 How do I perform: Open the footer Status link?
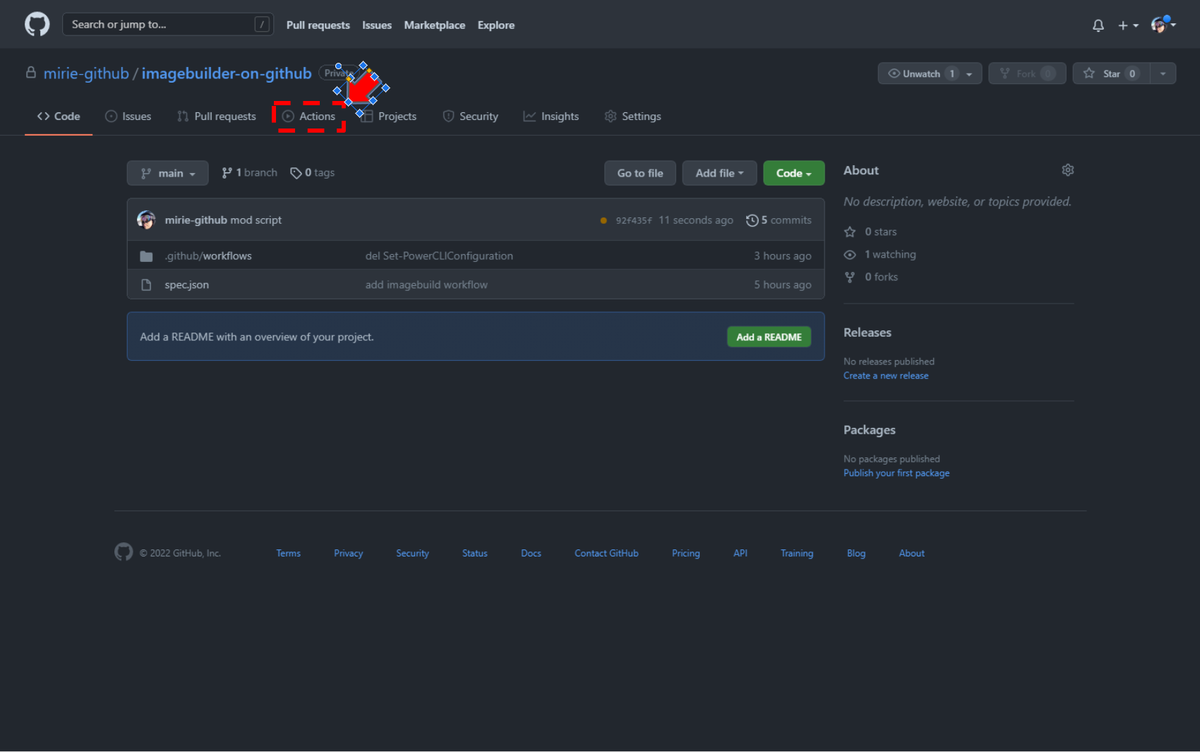tap(475, 553)
